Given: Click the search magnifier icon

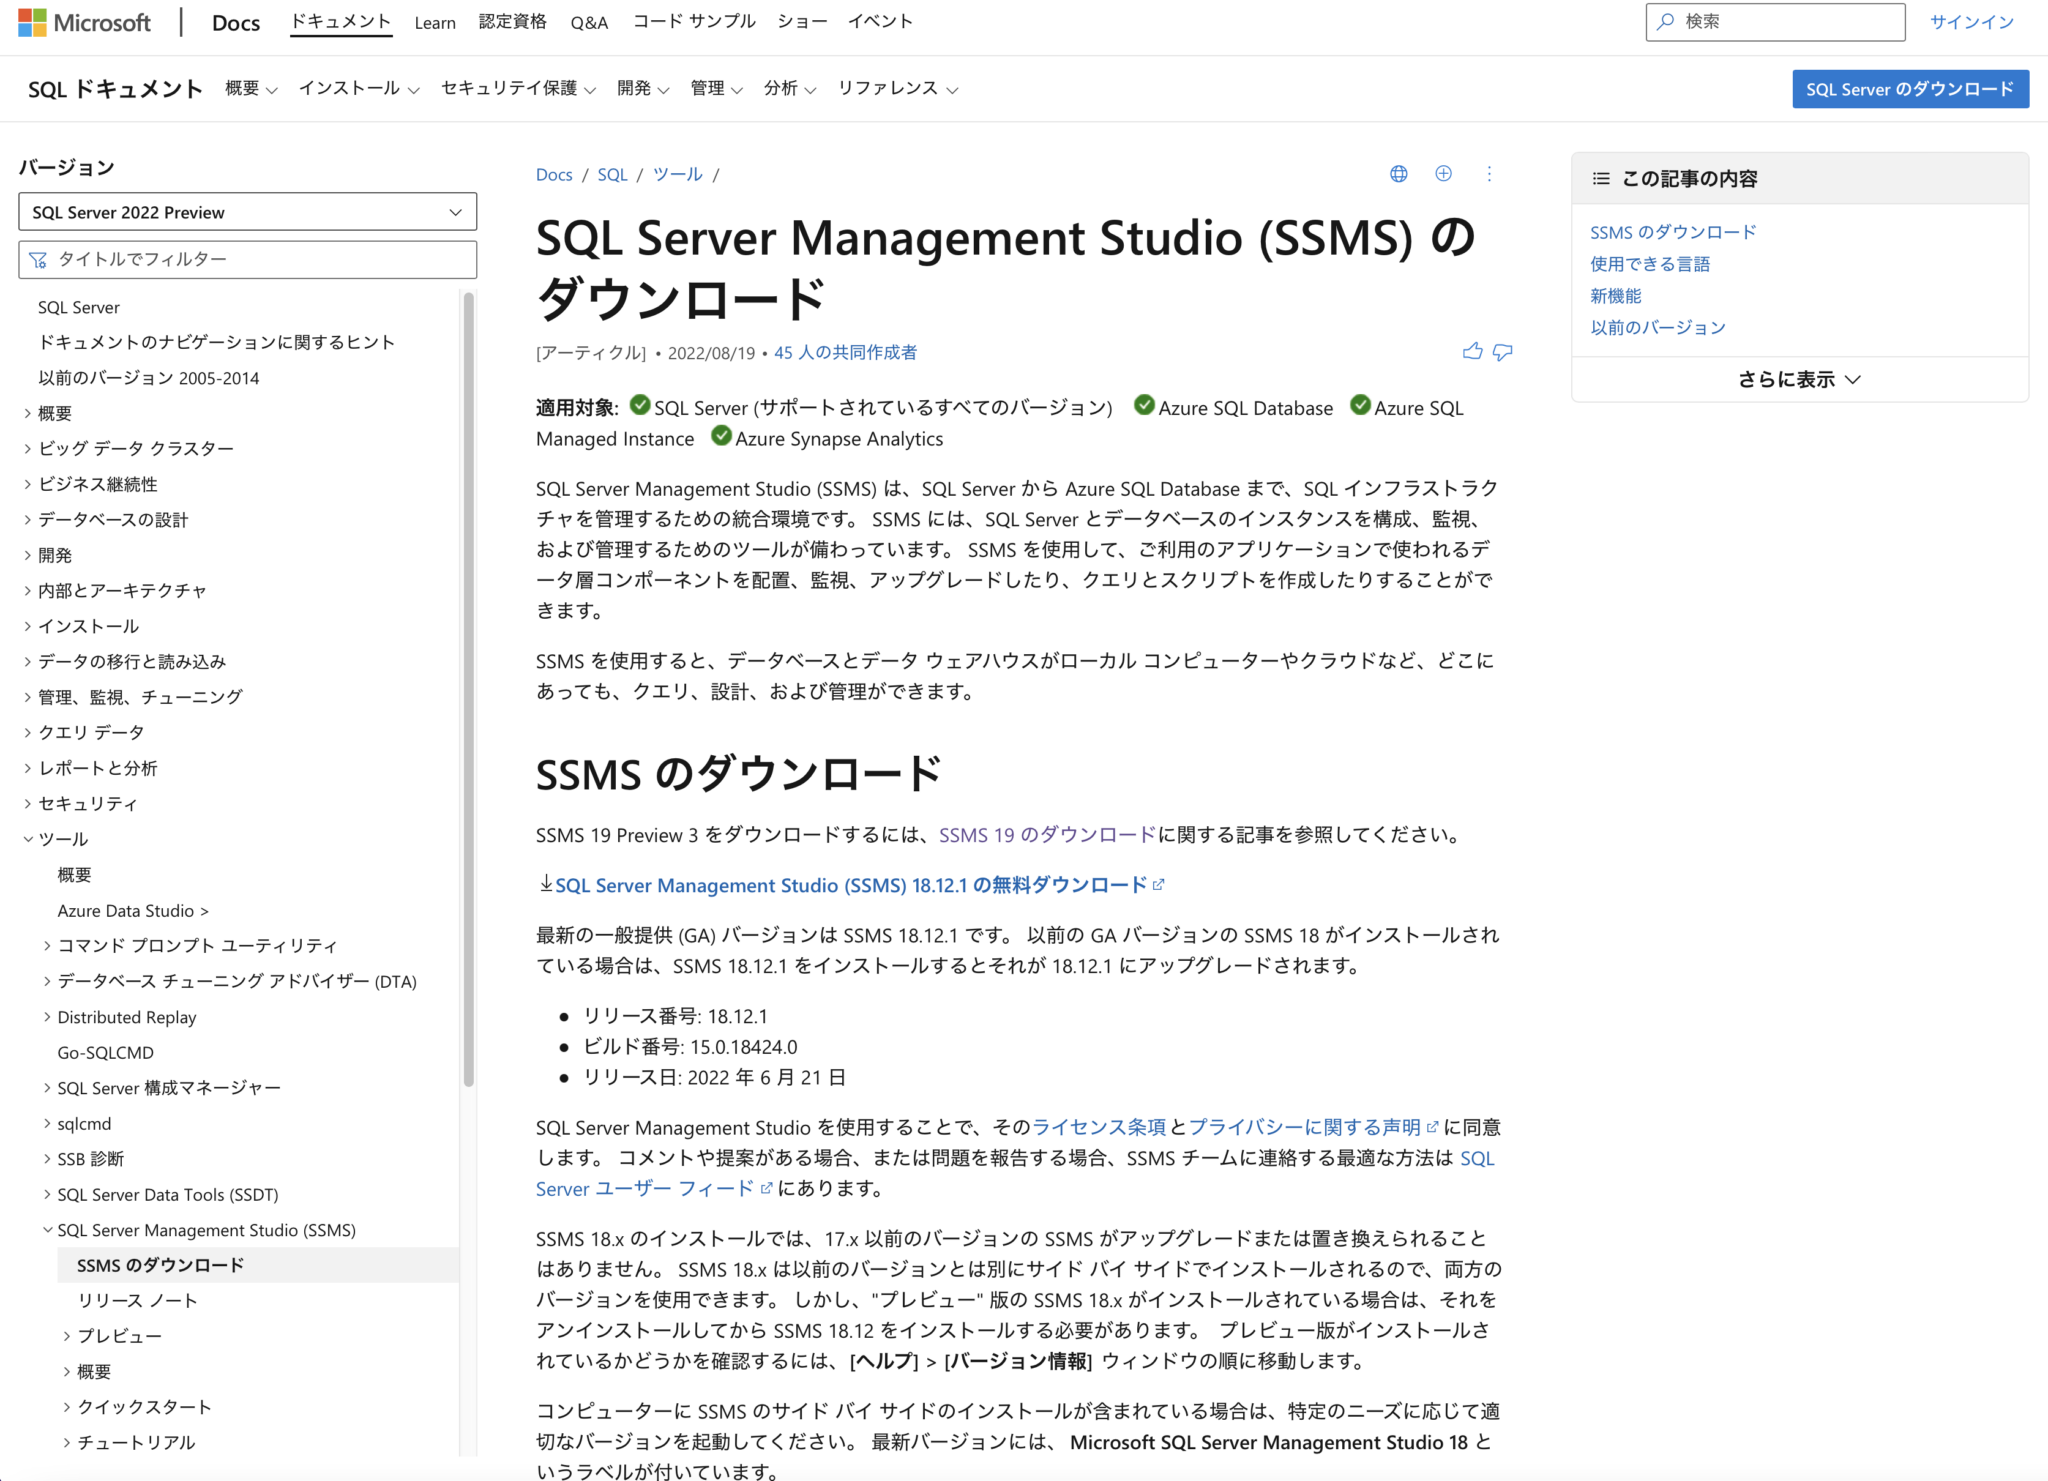Looking at the screenshot, I should pos(1666,21).
